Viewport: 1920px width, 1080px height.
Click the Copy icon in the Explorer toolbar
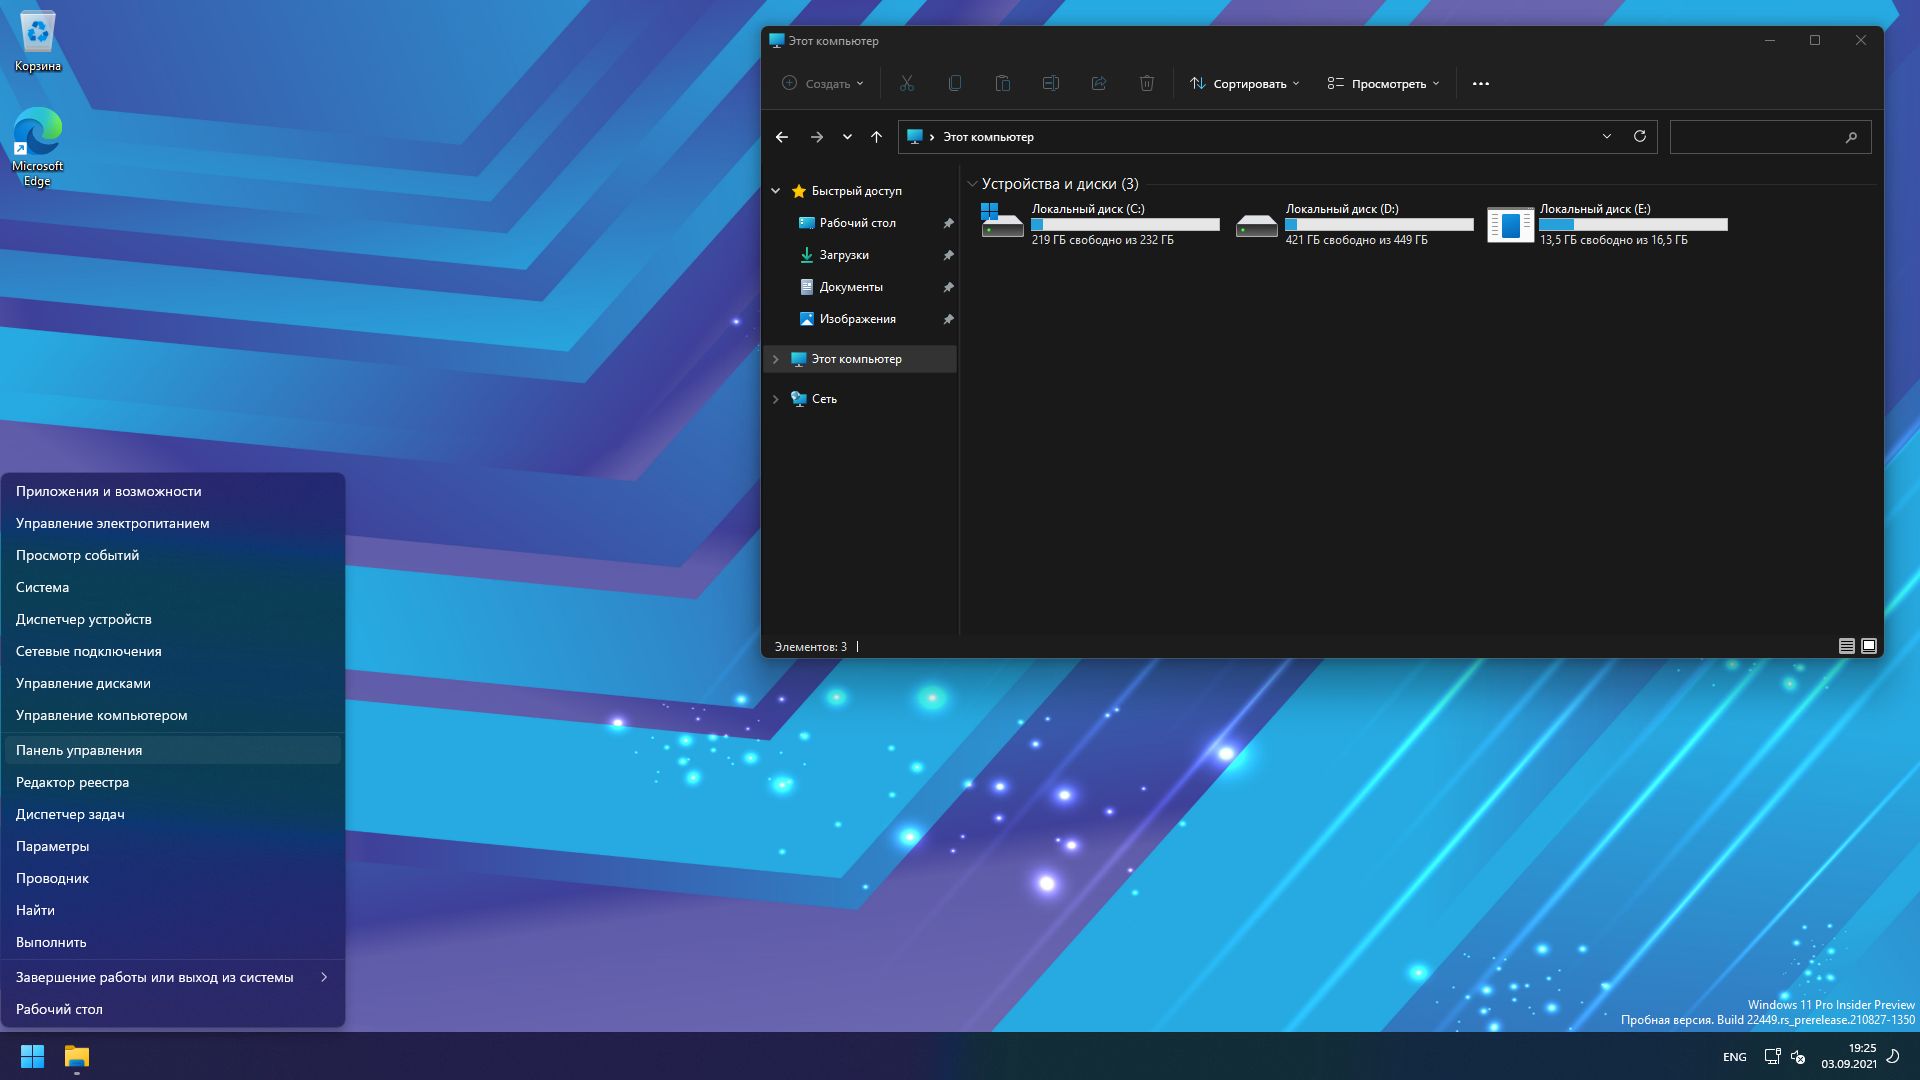pos(955,84)
